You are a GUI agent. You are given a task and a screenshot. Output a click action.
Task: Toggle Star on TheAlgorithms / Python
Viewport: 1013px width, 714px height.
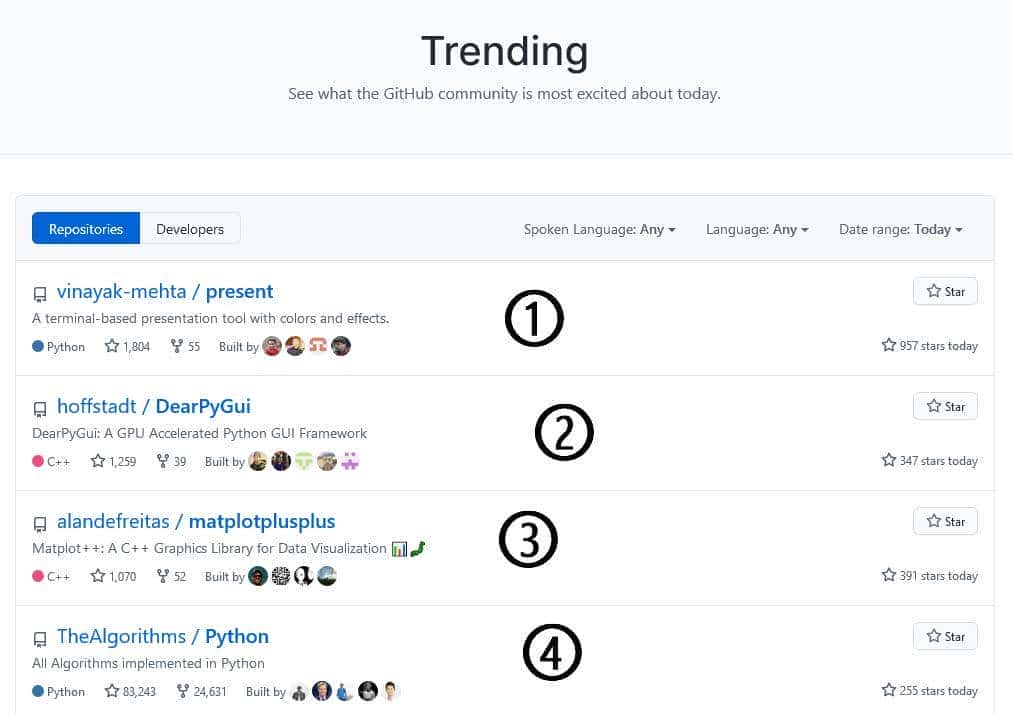(945, 636)
